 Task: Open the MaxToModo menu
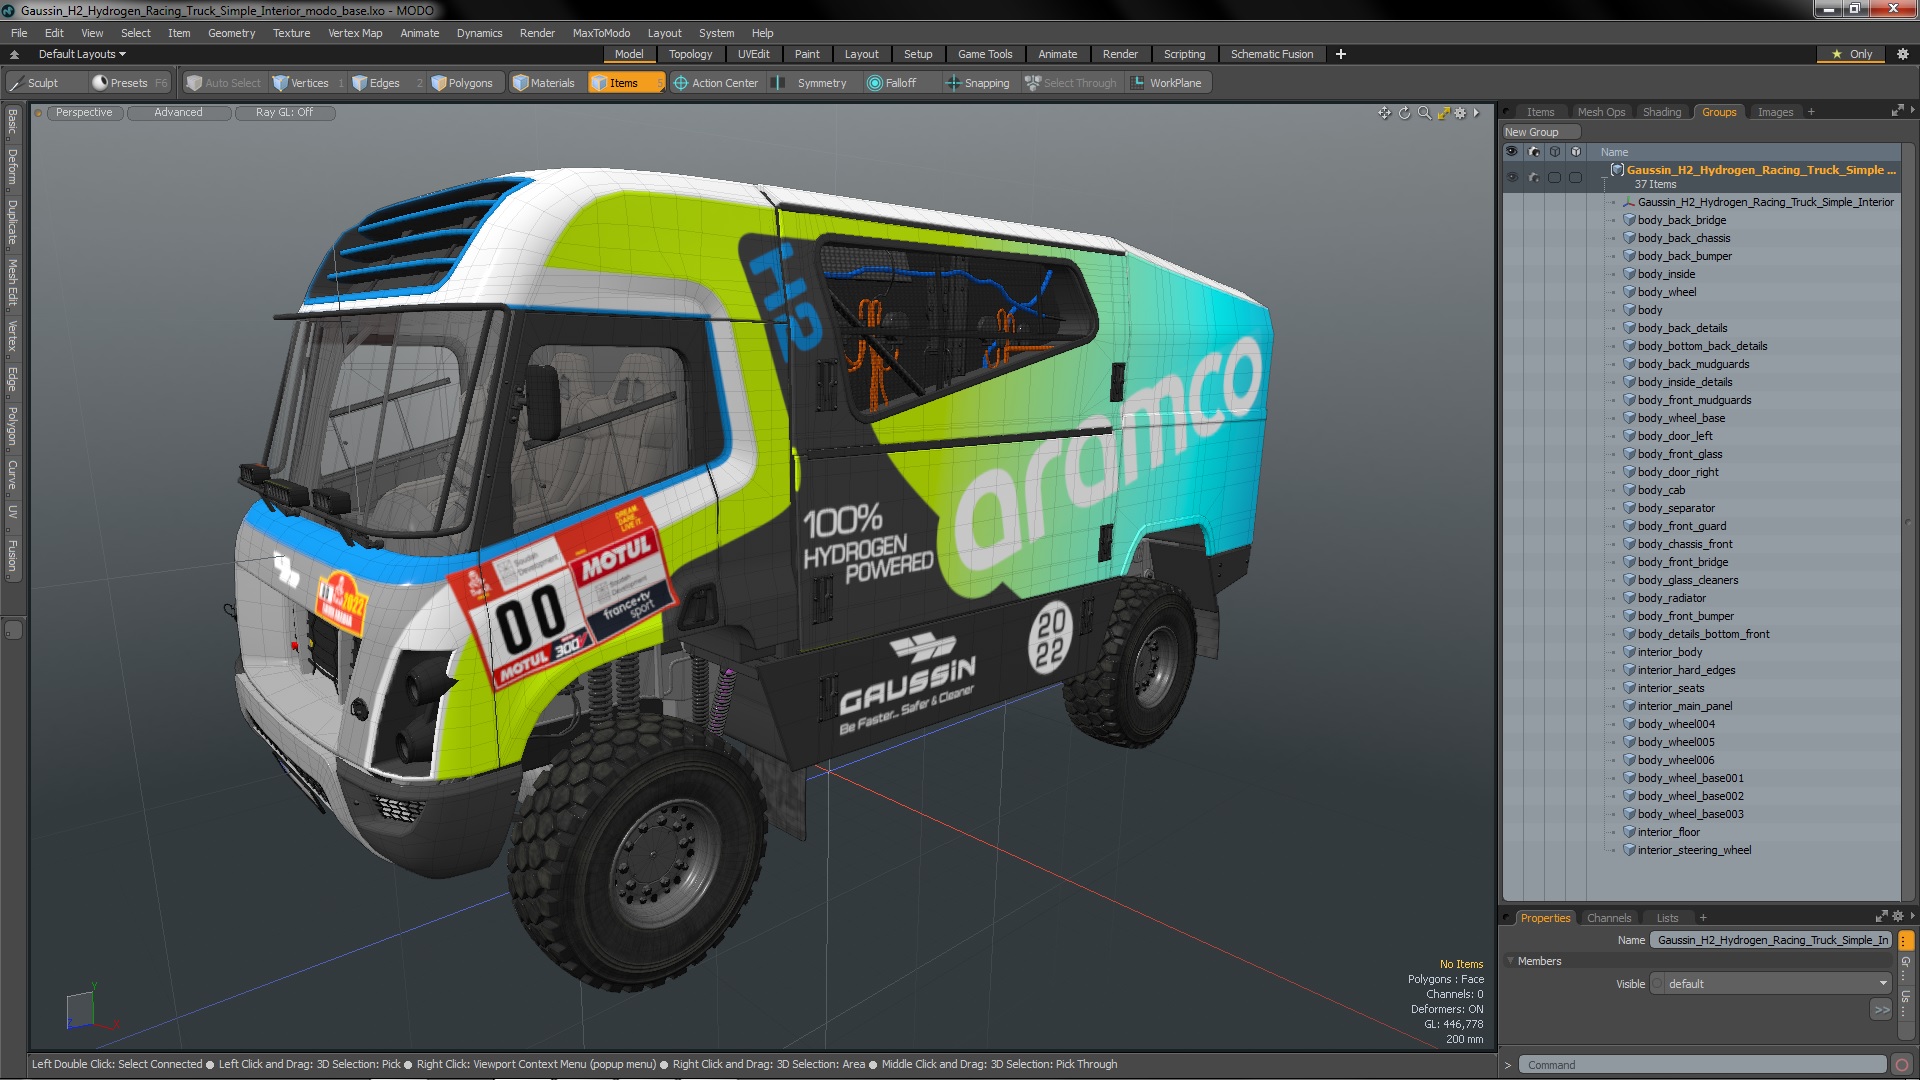[x=601, y=33]
